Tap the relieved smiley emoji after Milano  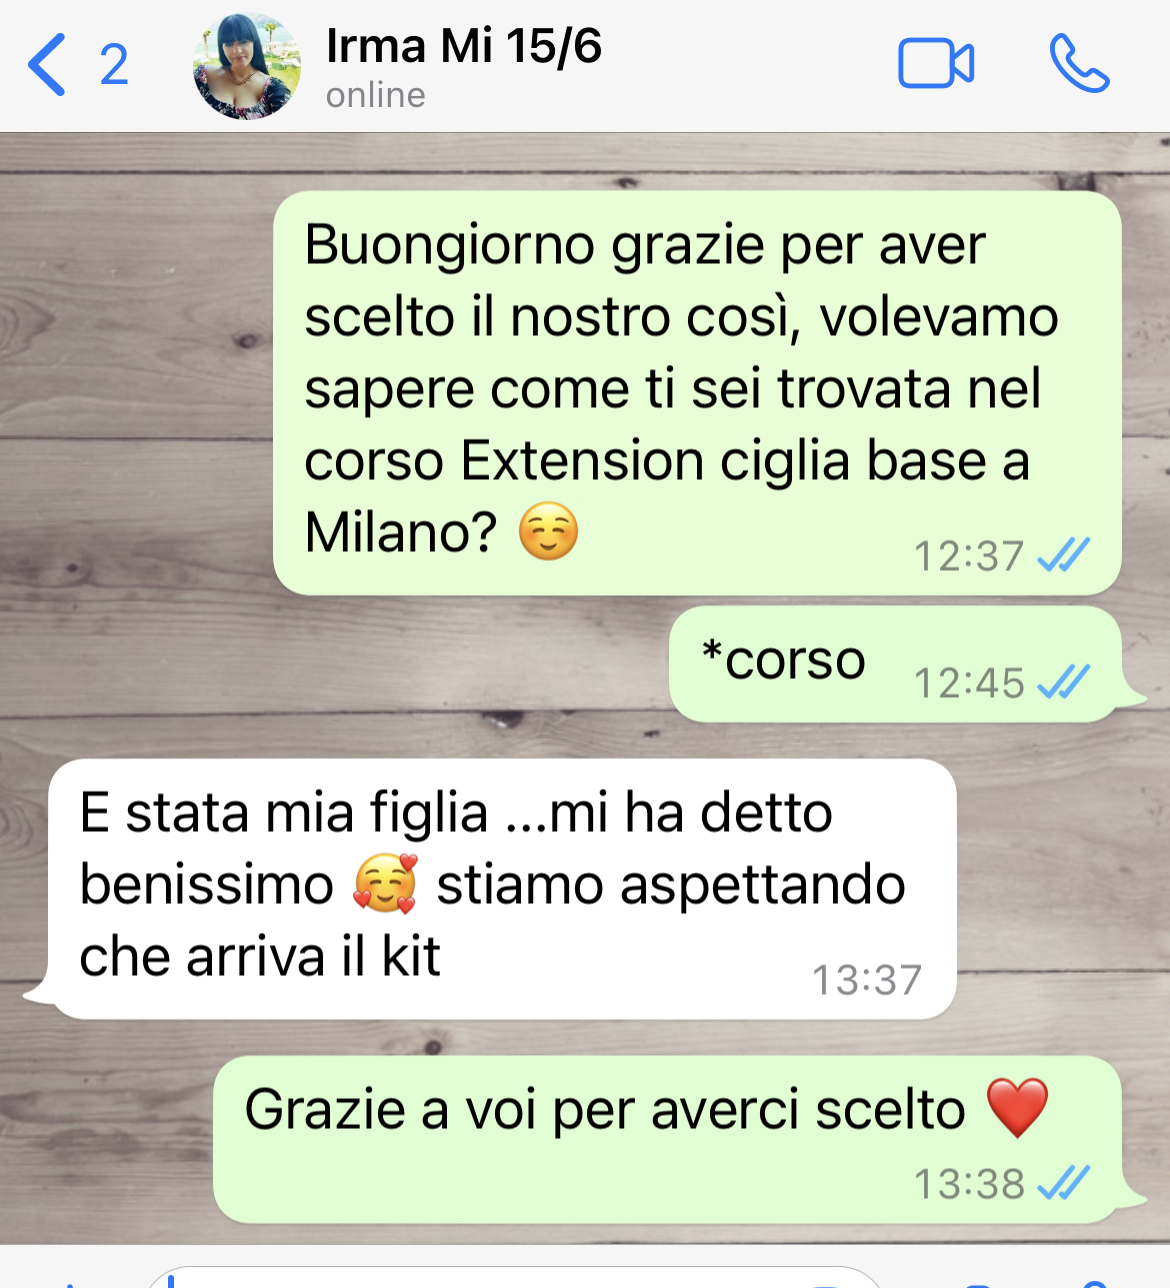(548, 531)
